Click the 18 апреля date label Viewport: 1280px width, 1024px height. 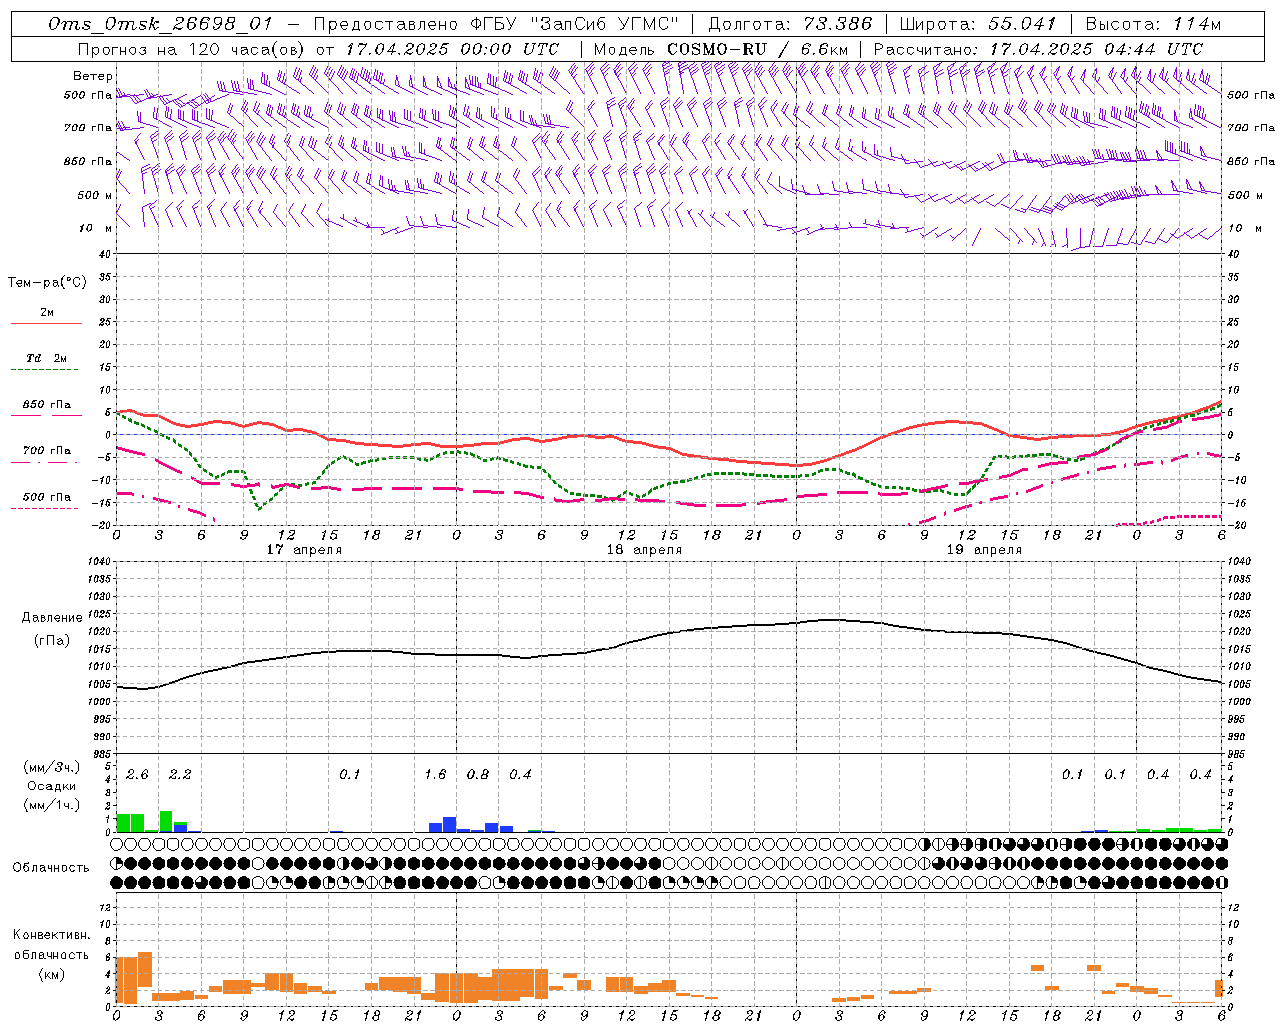(x=644, y=550)
